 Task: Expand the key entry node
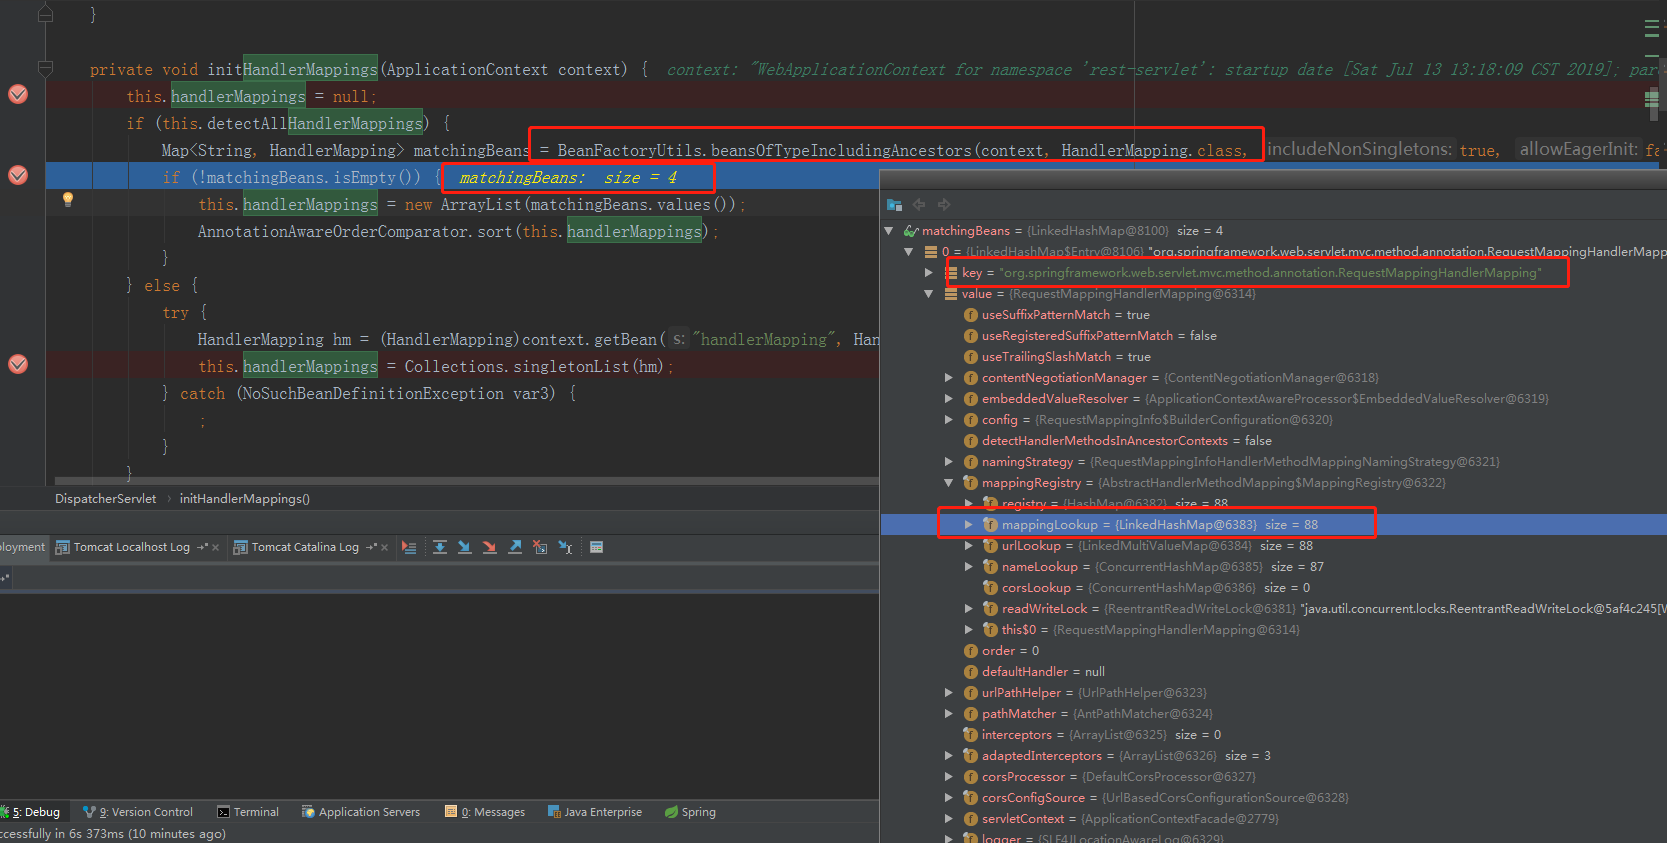(929, 273)
